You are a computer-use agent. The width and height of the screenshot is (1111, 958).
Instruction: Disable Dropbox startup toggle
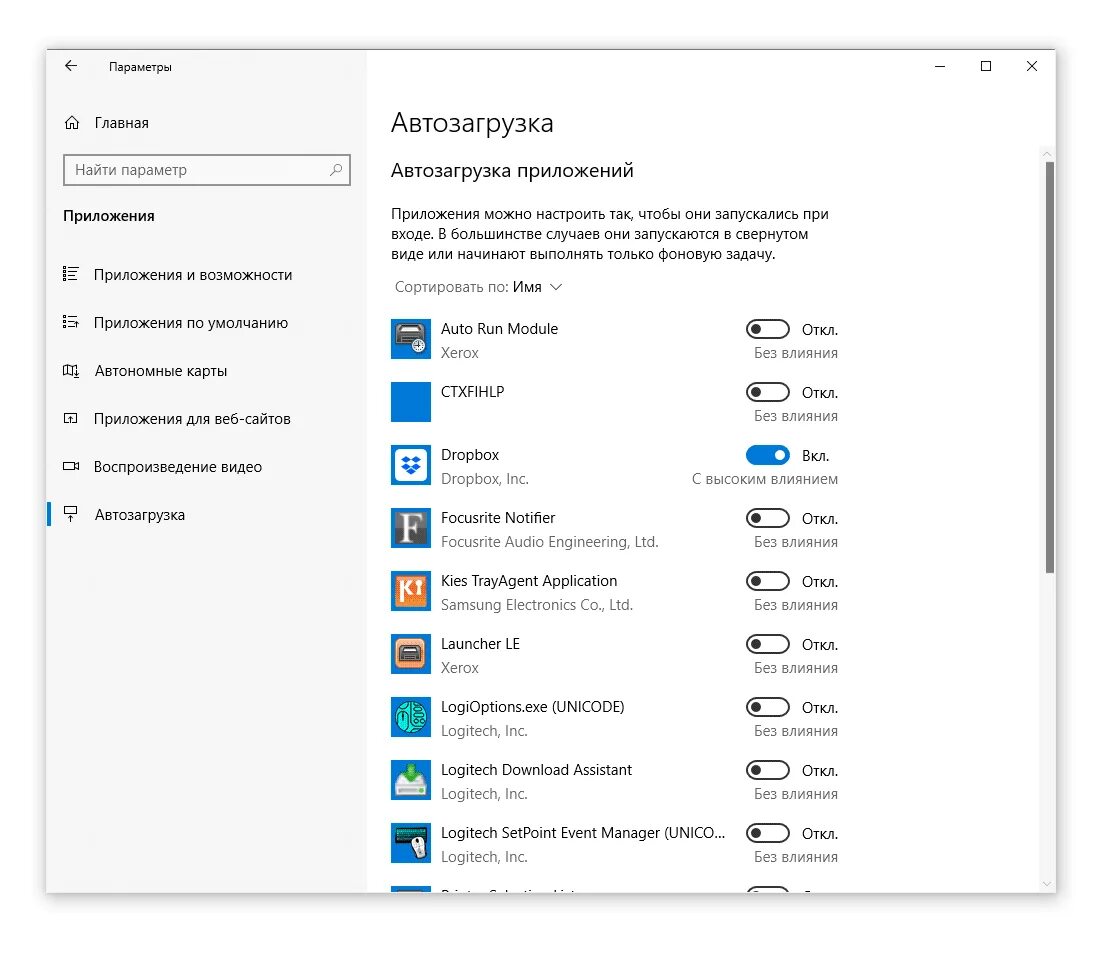pyautogui.click(x=767, y=456)
